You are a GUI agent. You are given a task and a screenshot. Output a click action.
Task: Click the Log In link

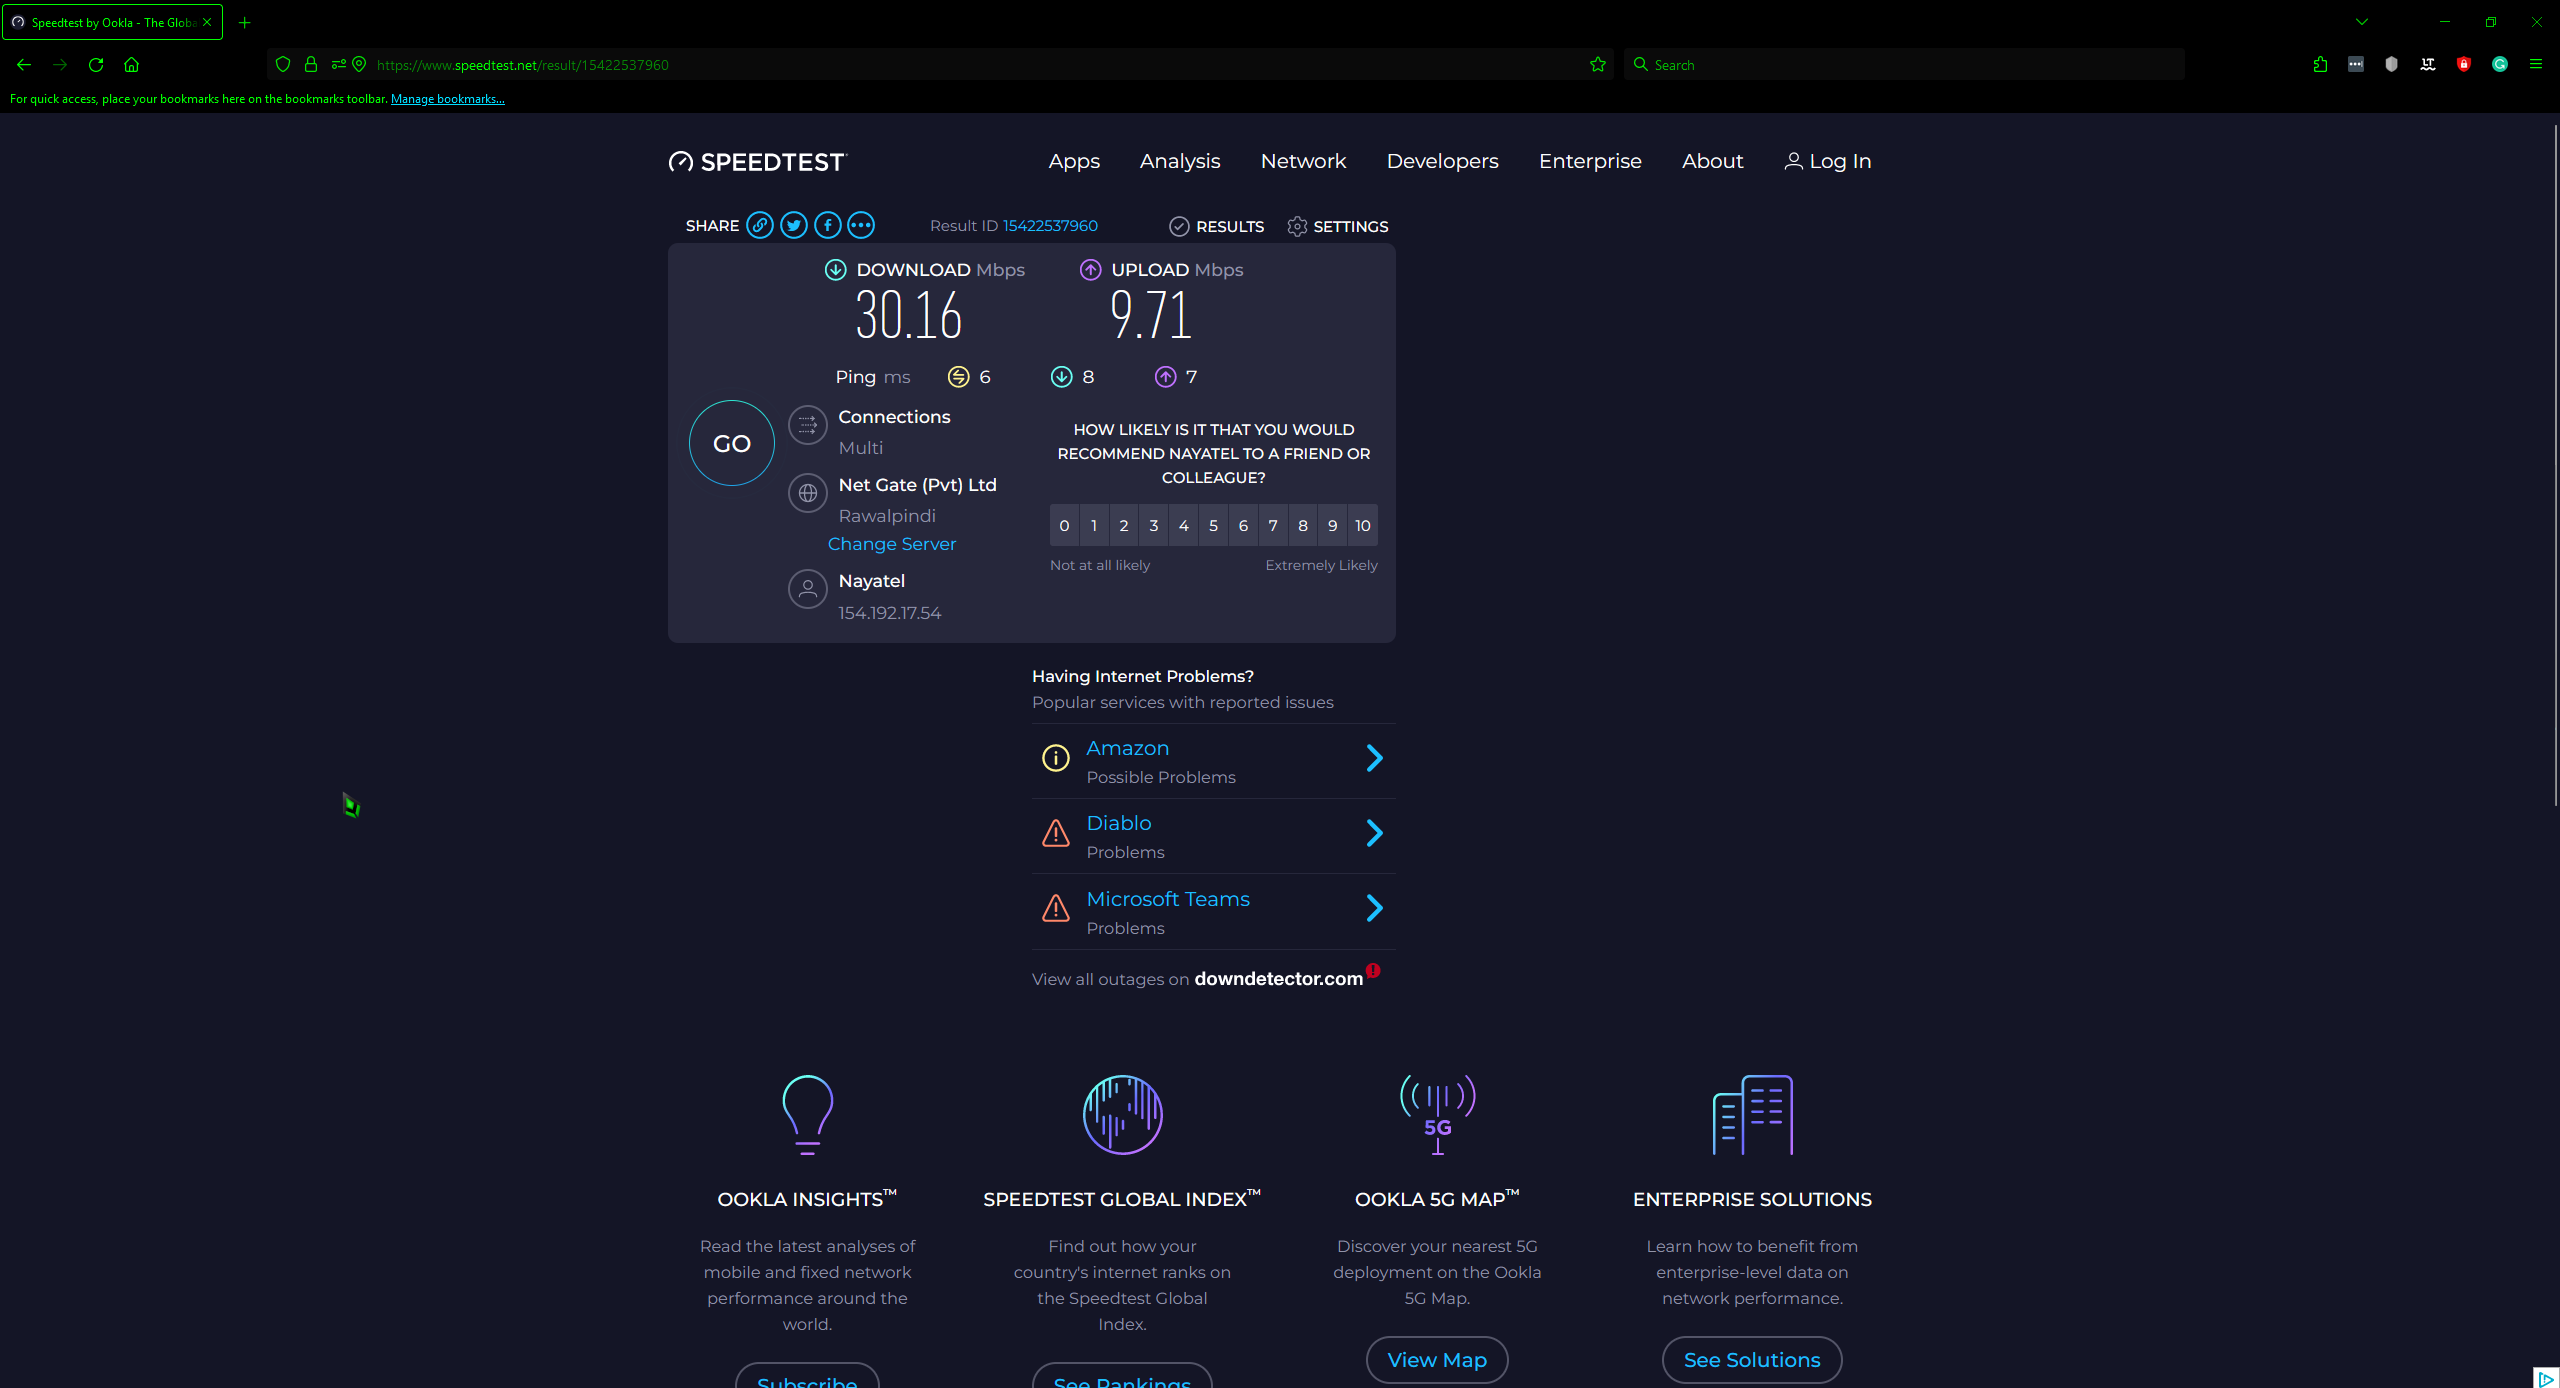pyautogui.click(x=1828, y=161)
